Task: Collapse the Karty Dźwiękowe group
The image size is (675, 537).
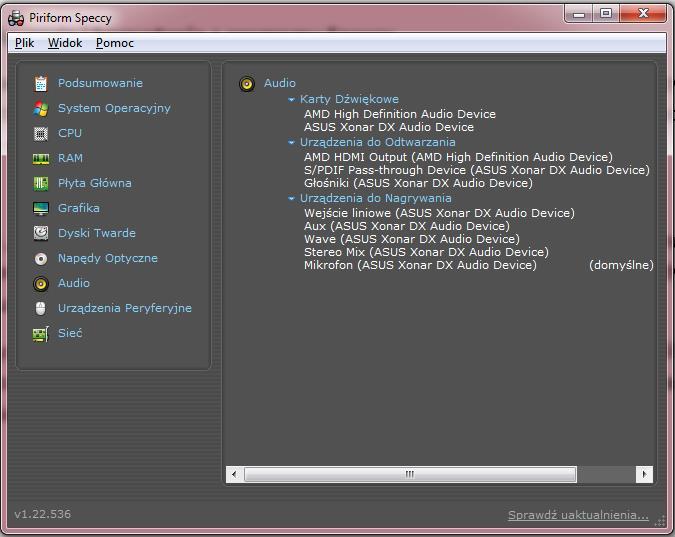Action: click(x=291, y=99)
